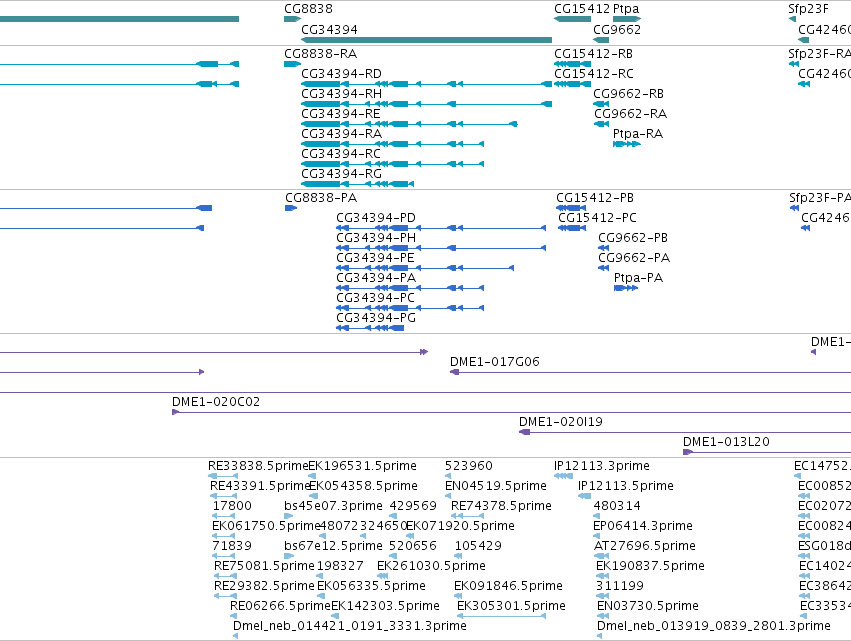Select the Sfp23F gene label
851x641 pixels.
(x=809, y=9)
